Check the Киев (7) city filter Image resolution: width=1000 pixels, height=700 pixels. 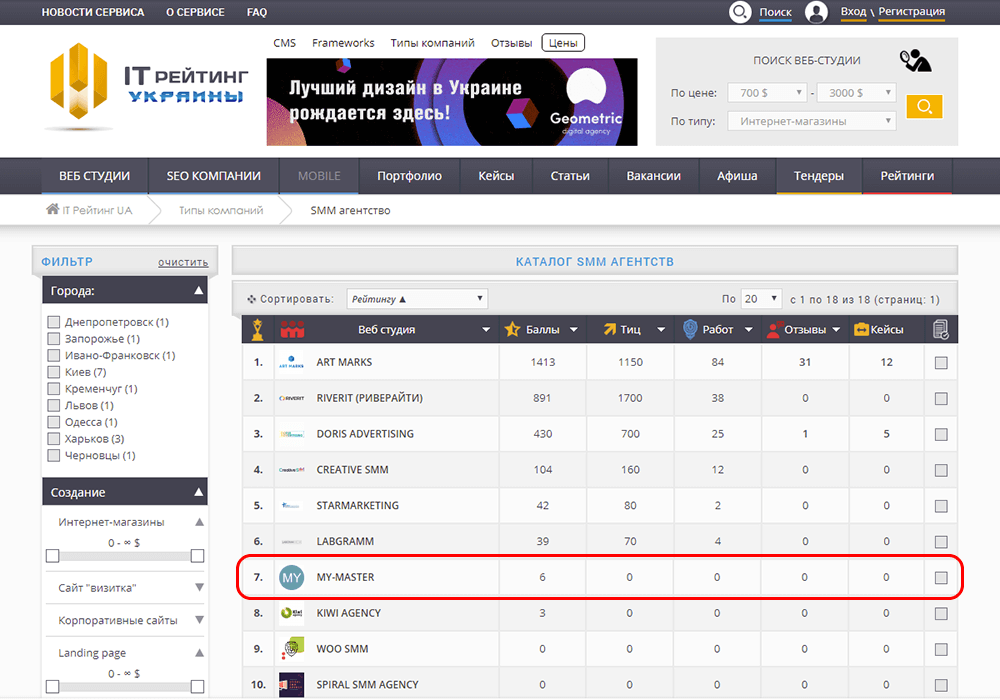tap(54, 372)
